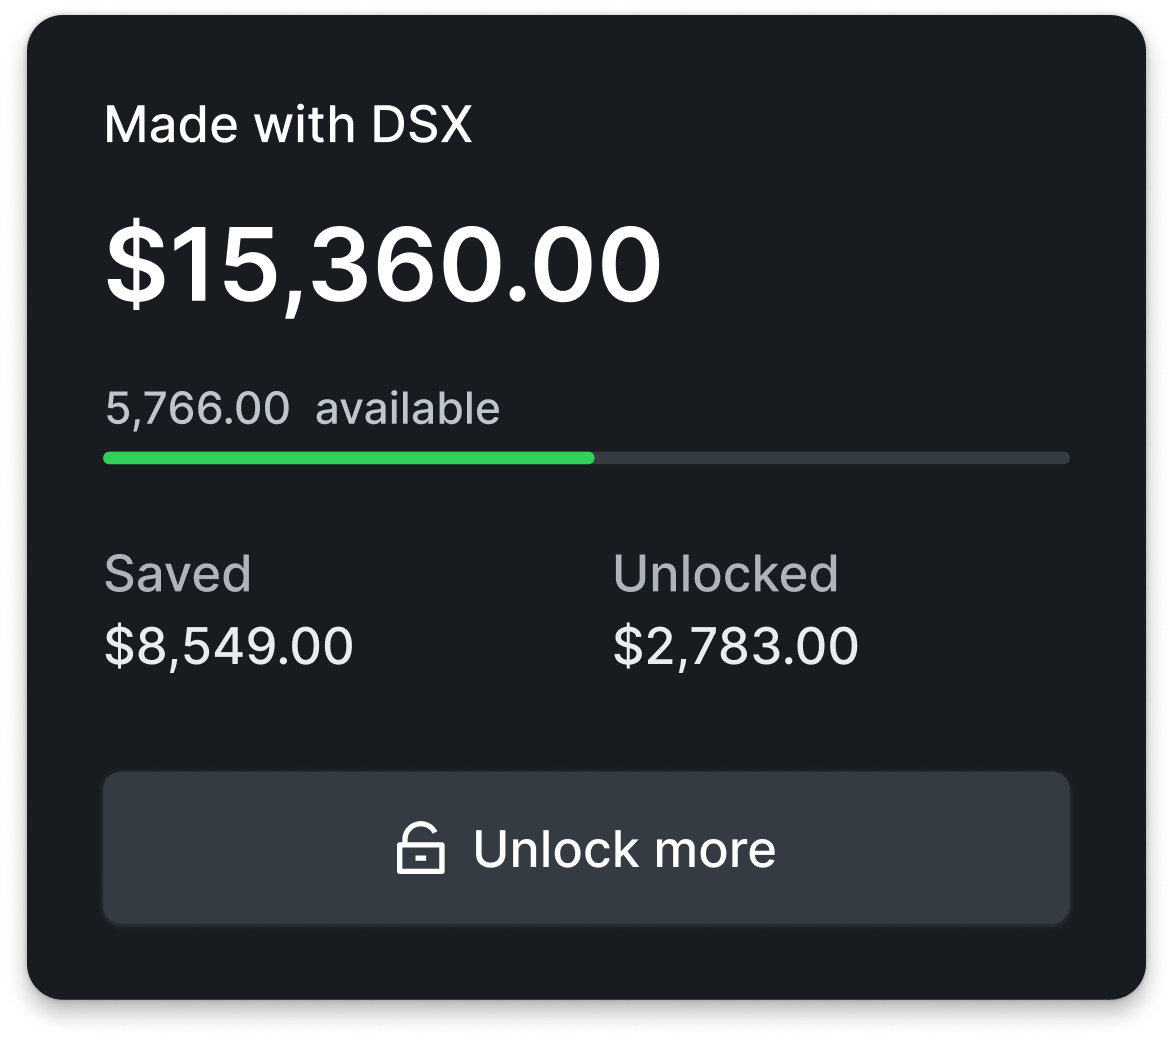Viewport: 1171px width, 1037px height.
Task: Click the lock symbol next to Unlock more
Action: pos(422,848)
